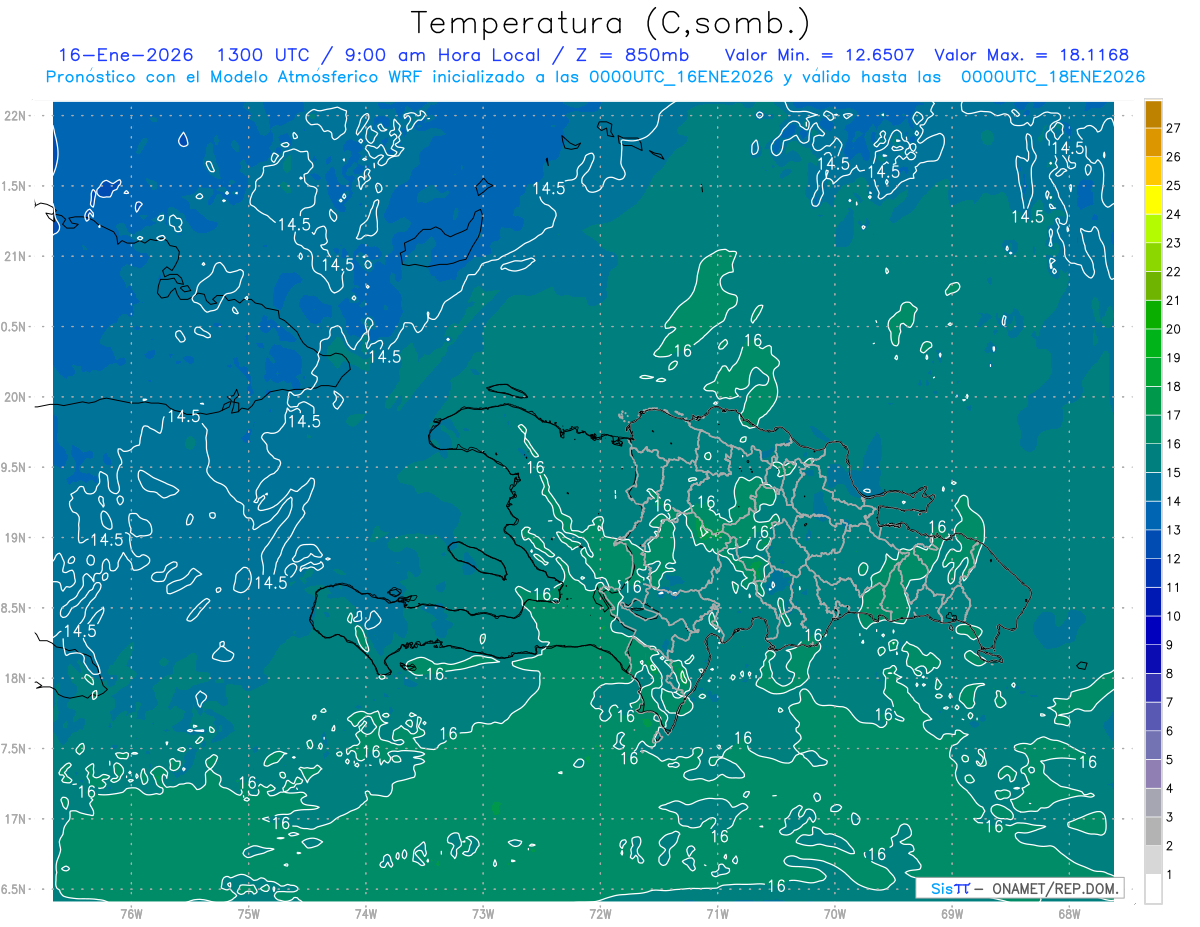Click longitude axis label "73W"

click(483, 913)
